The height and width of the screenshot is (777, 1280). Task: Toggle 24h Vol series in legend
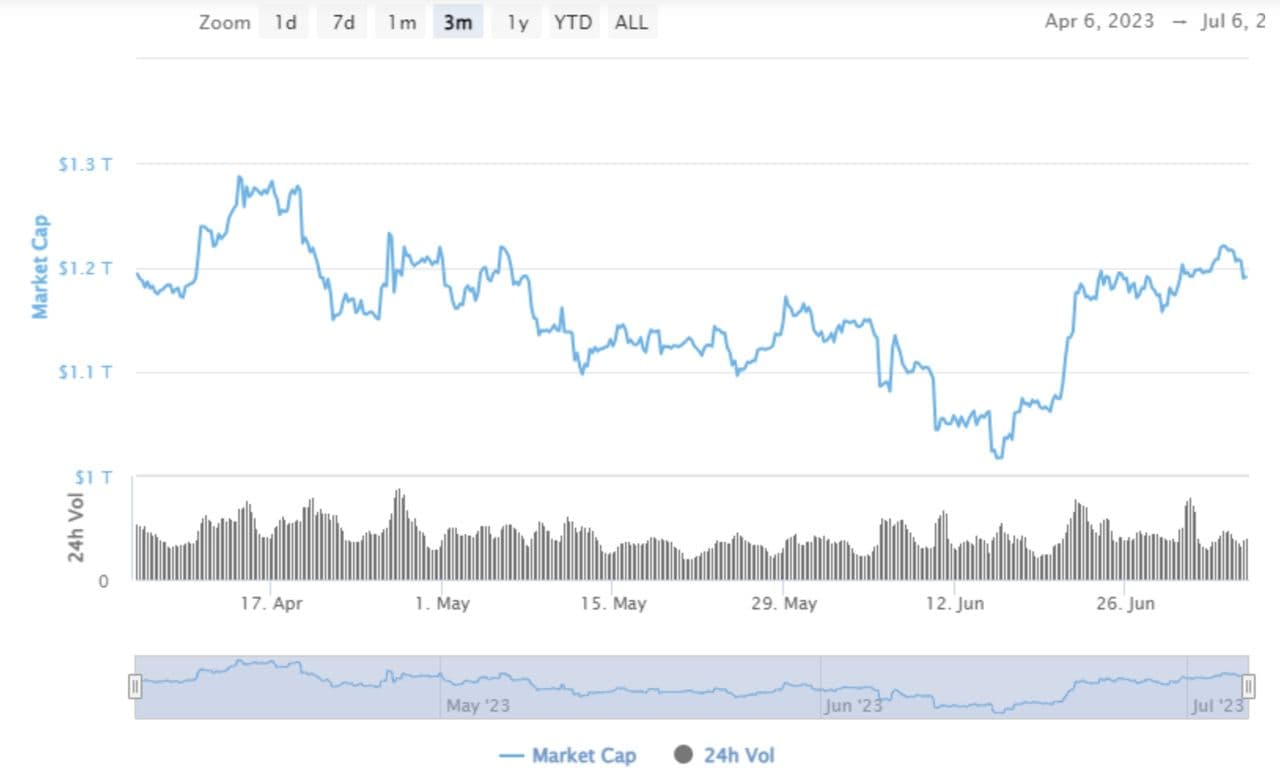point(739,755)
